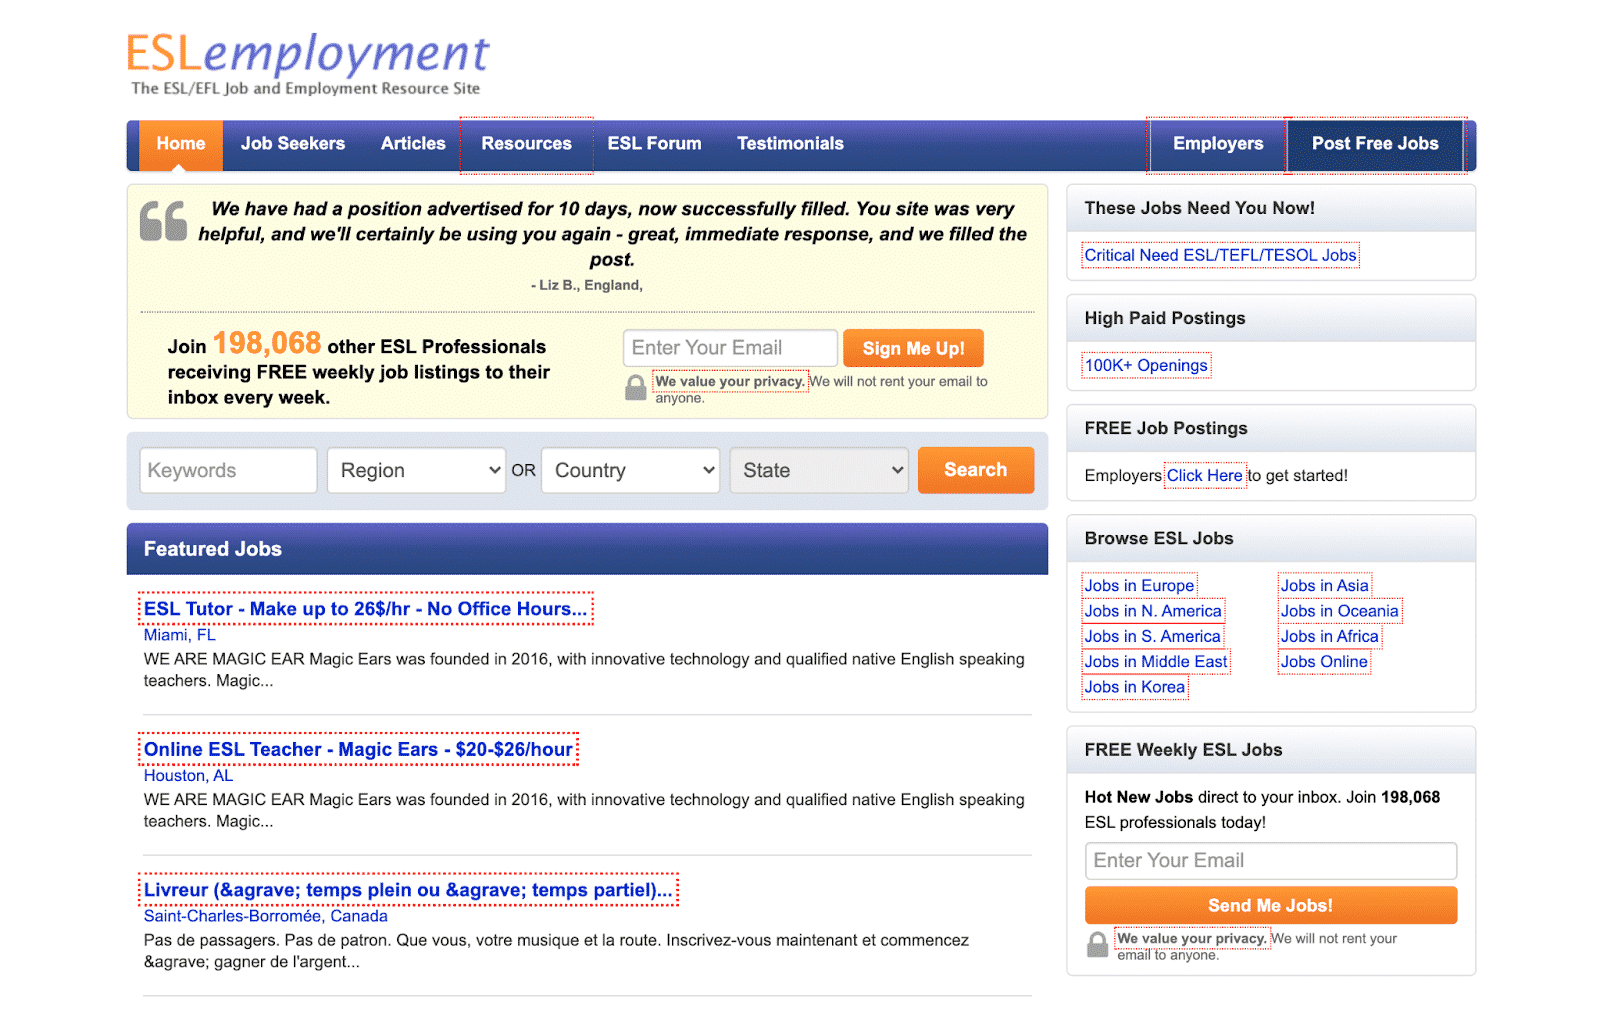Open the Job Seekers menu
Viewport: 1600px width, 1013px height.
(x=293, y=144)
